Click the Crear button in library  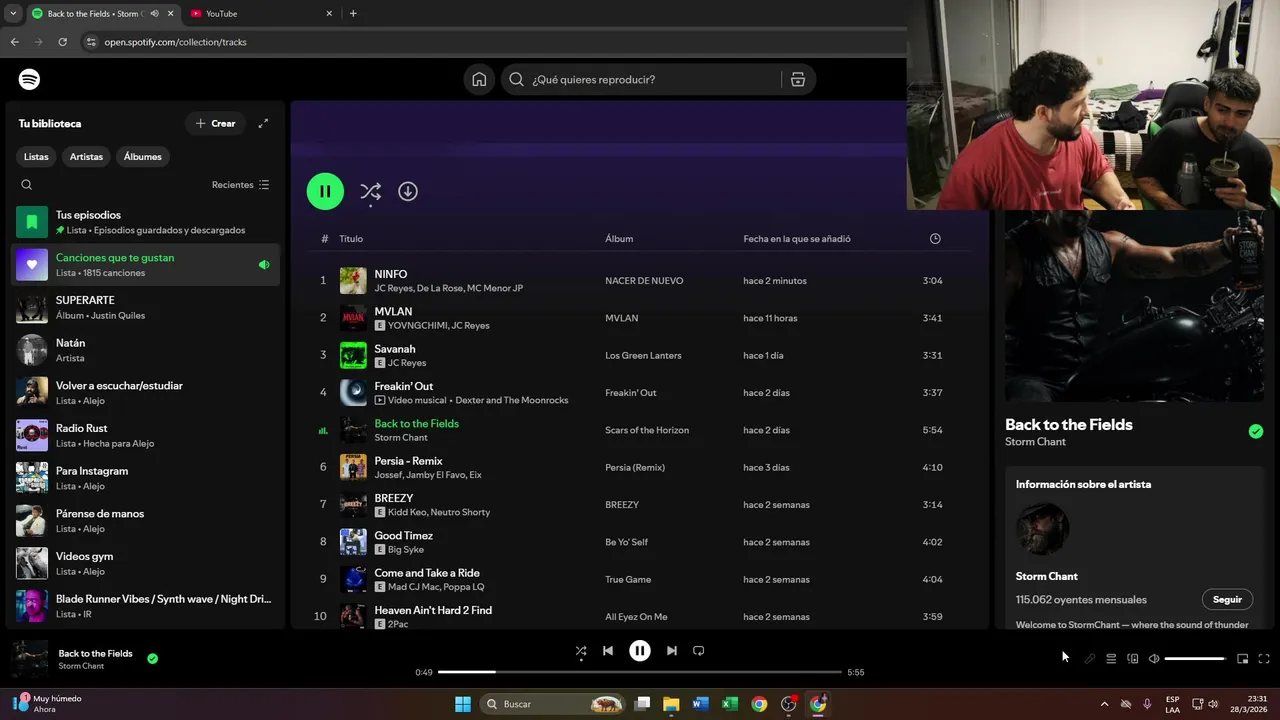tap(215, 123)
